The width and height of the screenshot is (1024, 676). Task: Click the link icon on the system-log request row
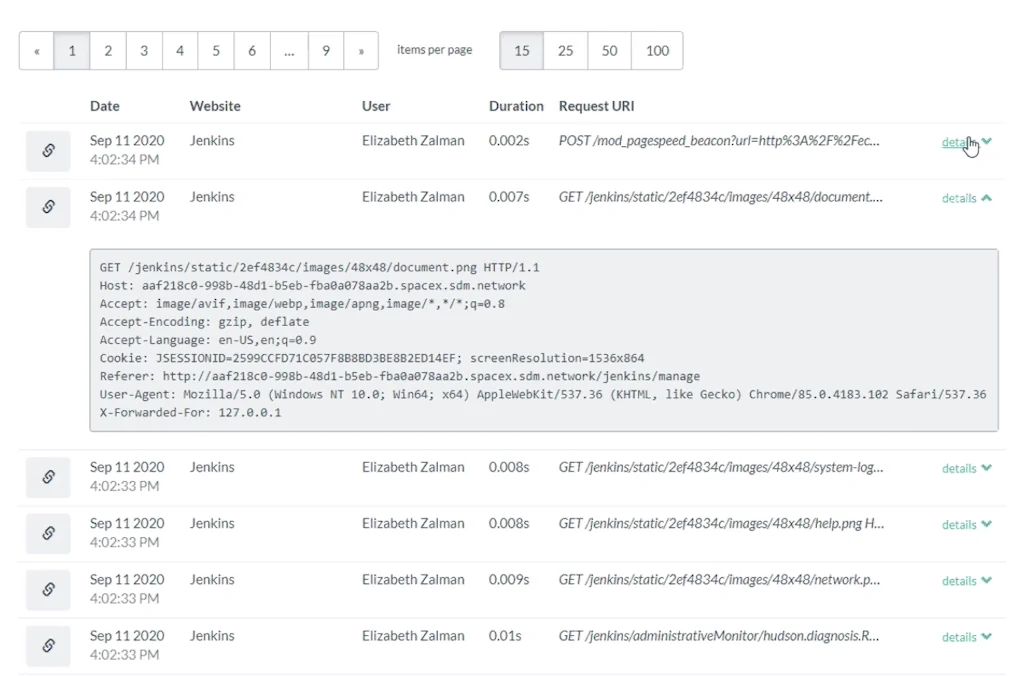click(x=47, y=477)
